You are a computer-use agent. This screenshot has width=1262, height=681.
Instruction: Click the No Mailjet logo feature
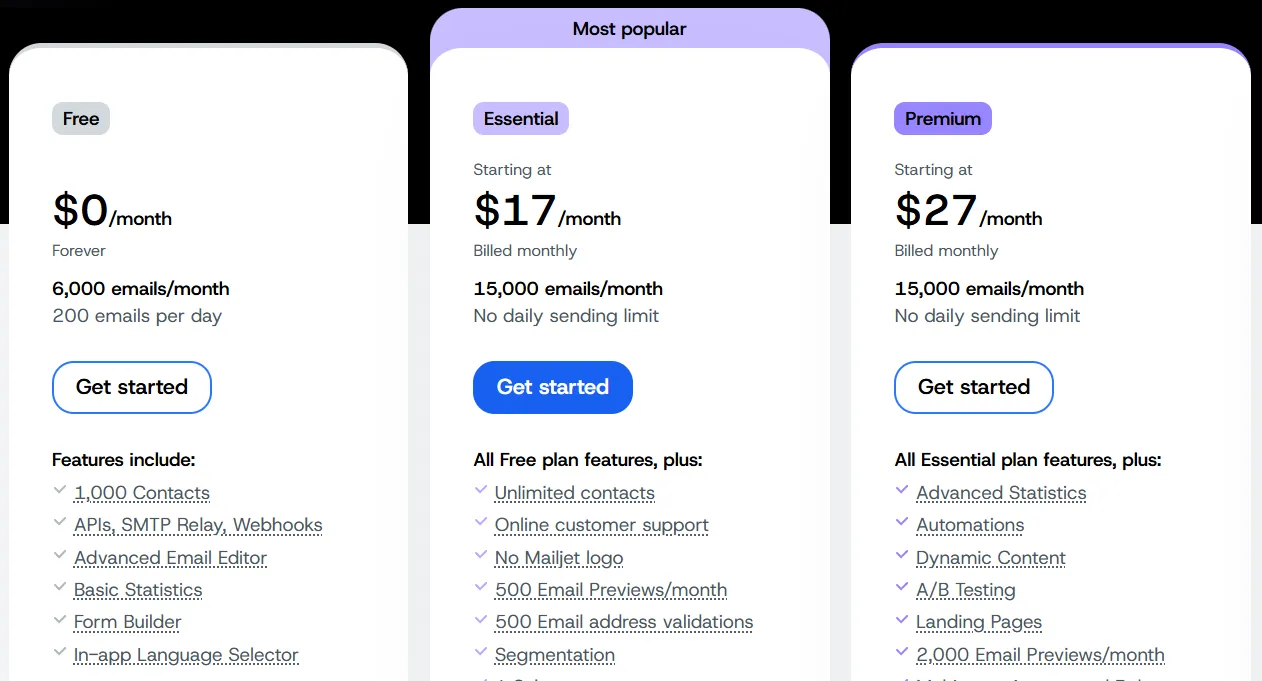click(558, 558)
